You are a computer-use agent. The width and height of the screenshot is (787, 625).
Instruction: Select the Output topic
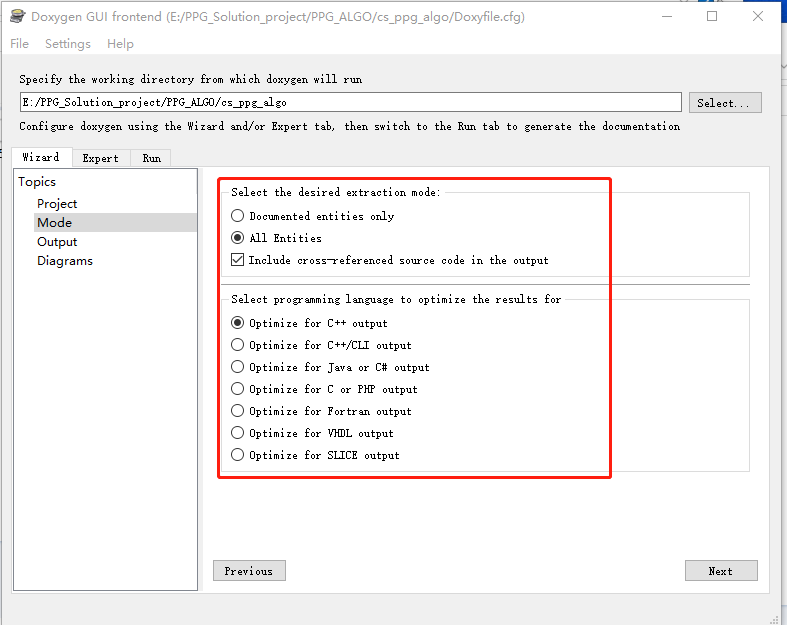click(57, 242)
